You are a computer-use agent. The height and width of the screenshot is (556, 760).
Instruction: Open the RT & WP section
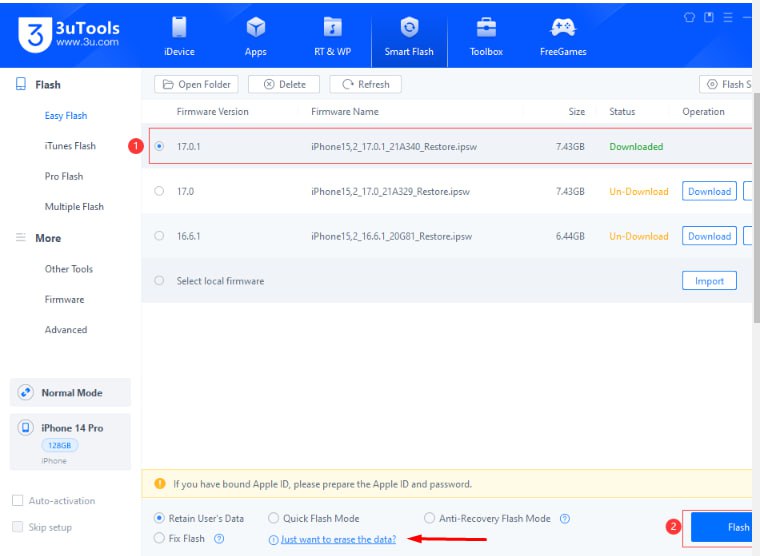pyautogui.click(x=332, y=36)
